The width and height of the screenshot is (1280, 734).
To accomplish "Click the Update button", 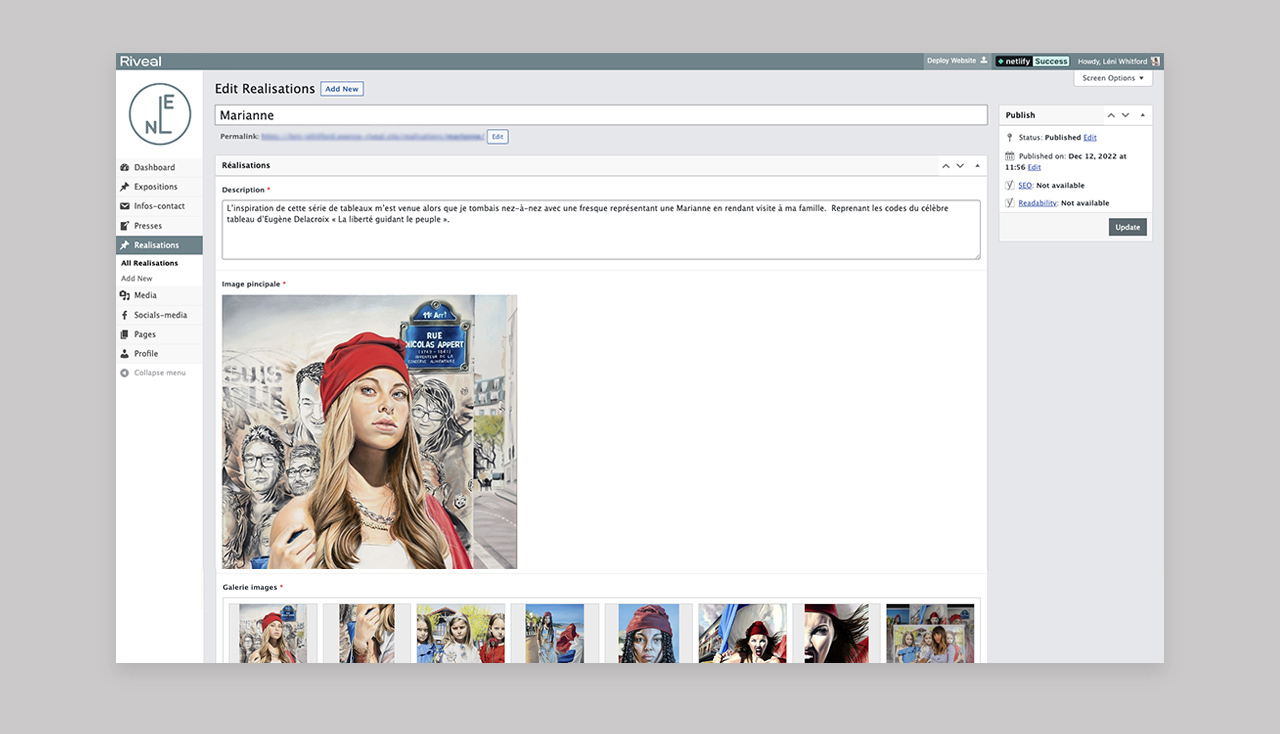I will pos(1127,227).
